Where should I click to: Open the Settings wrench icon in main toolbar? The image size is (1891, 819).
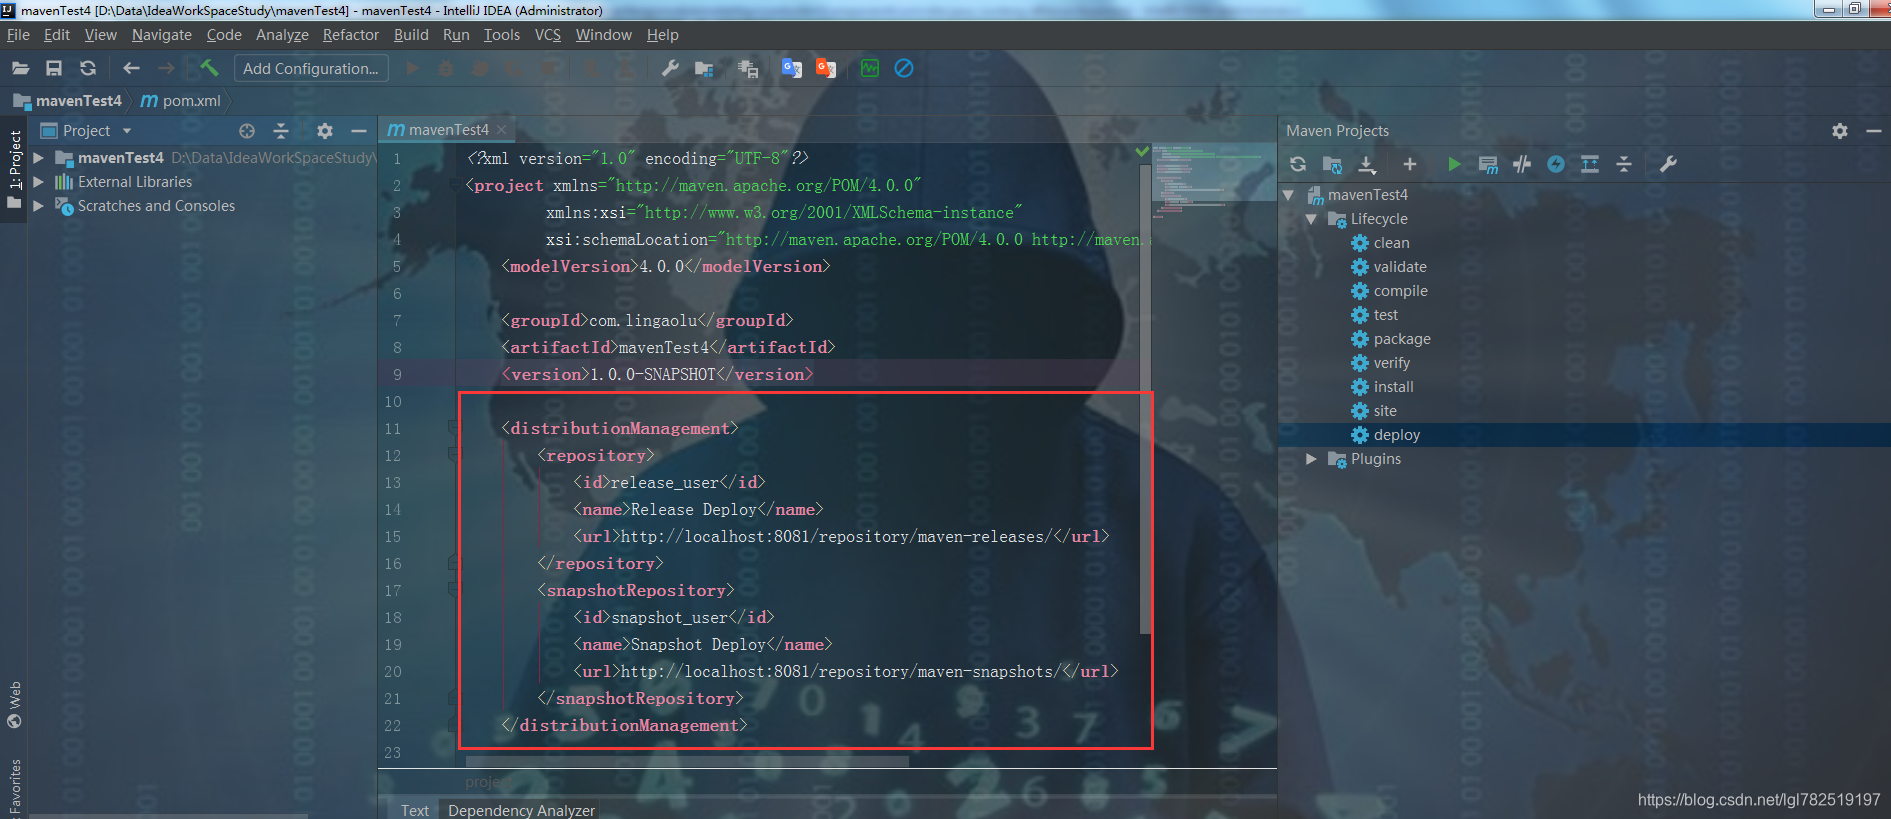[670, 68]
